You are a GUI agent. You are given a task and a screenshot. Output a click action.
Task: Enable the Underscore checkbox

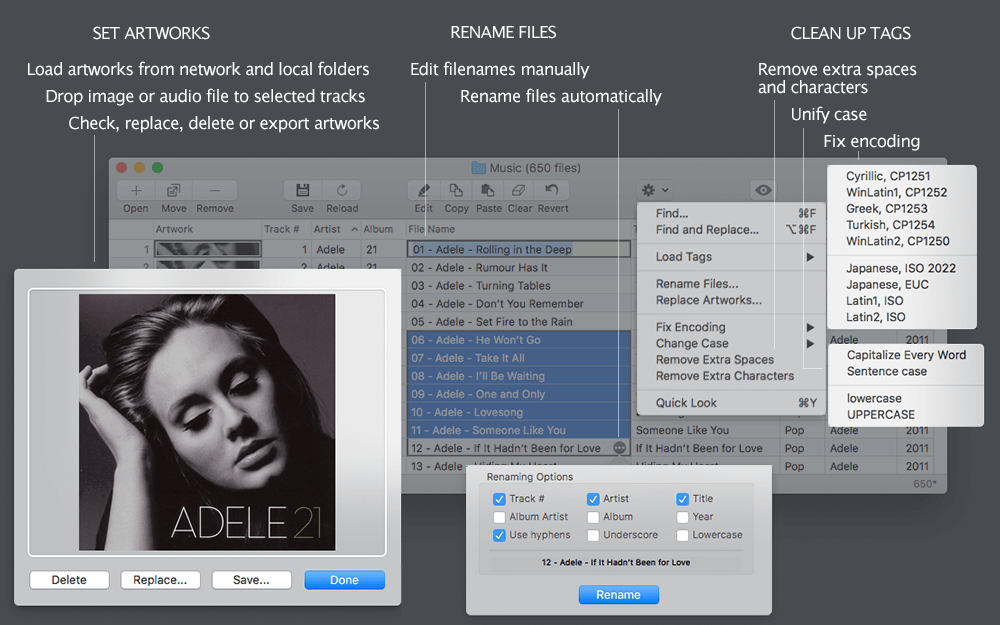[593, 535]
